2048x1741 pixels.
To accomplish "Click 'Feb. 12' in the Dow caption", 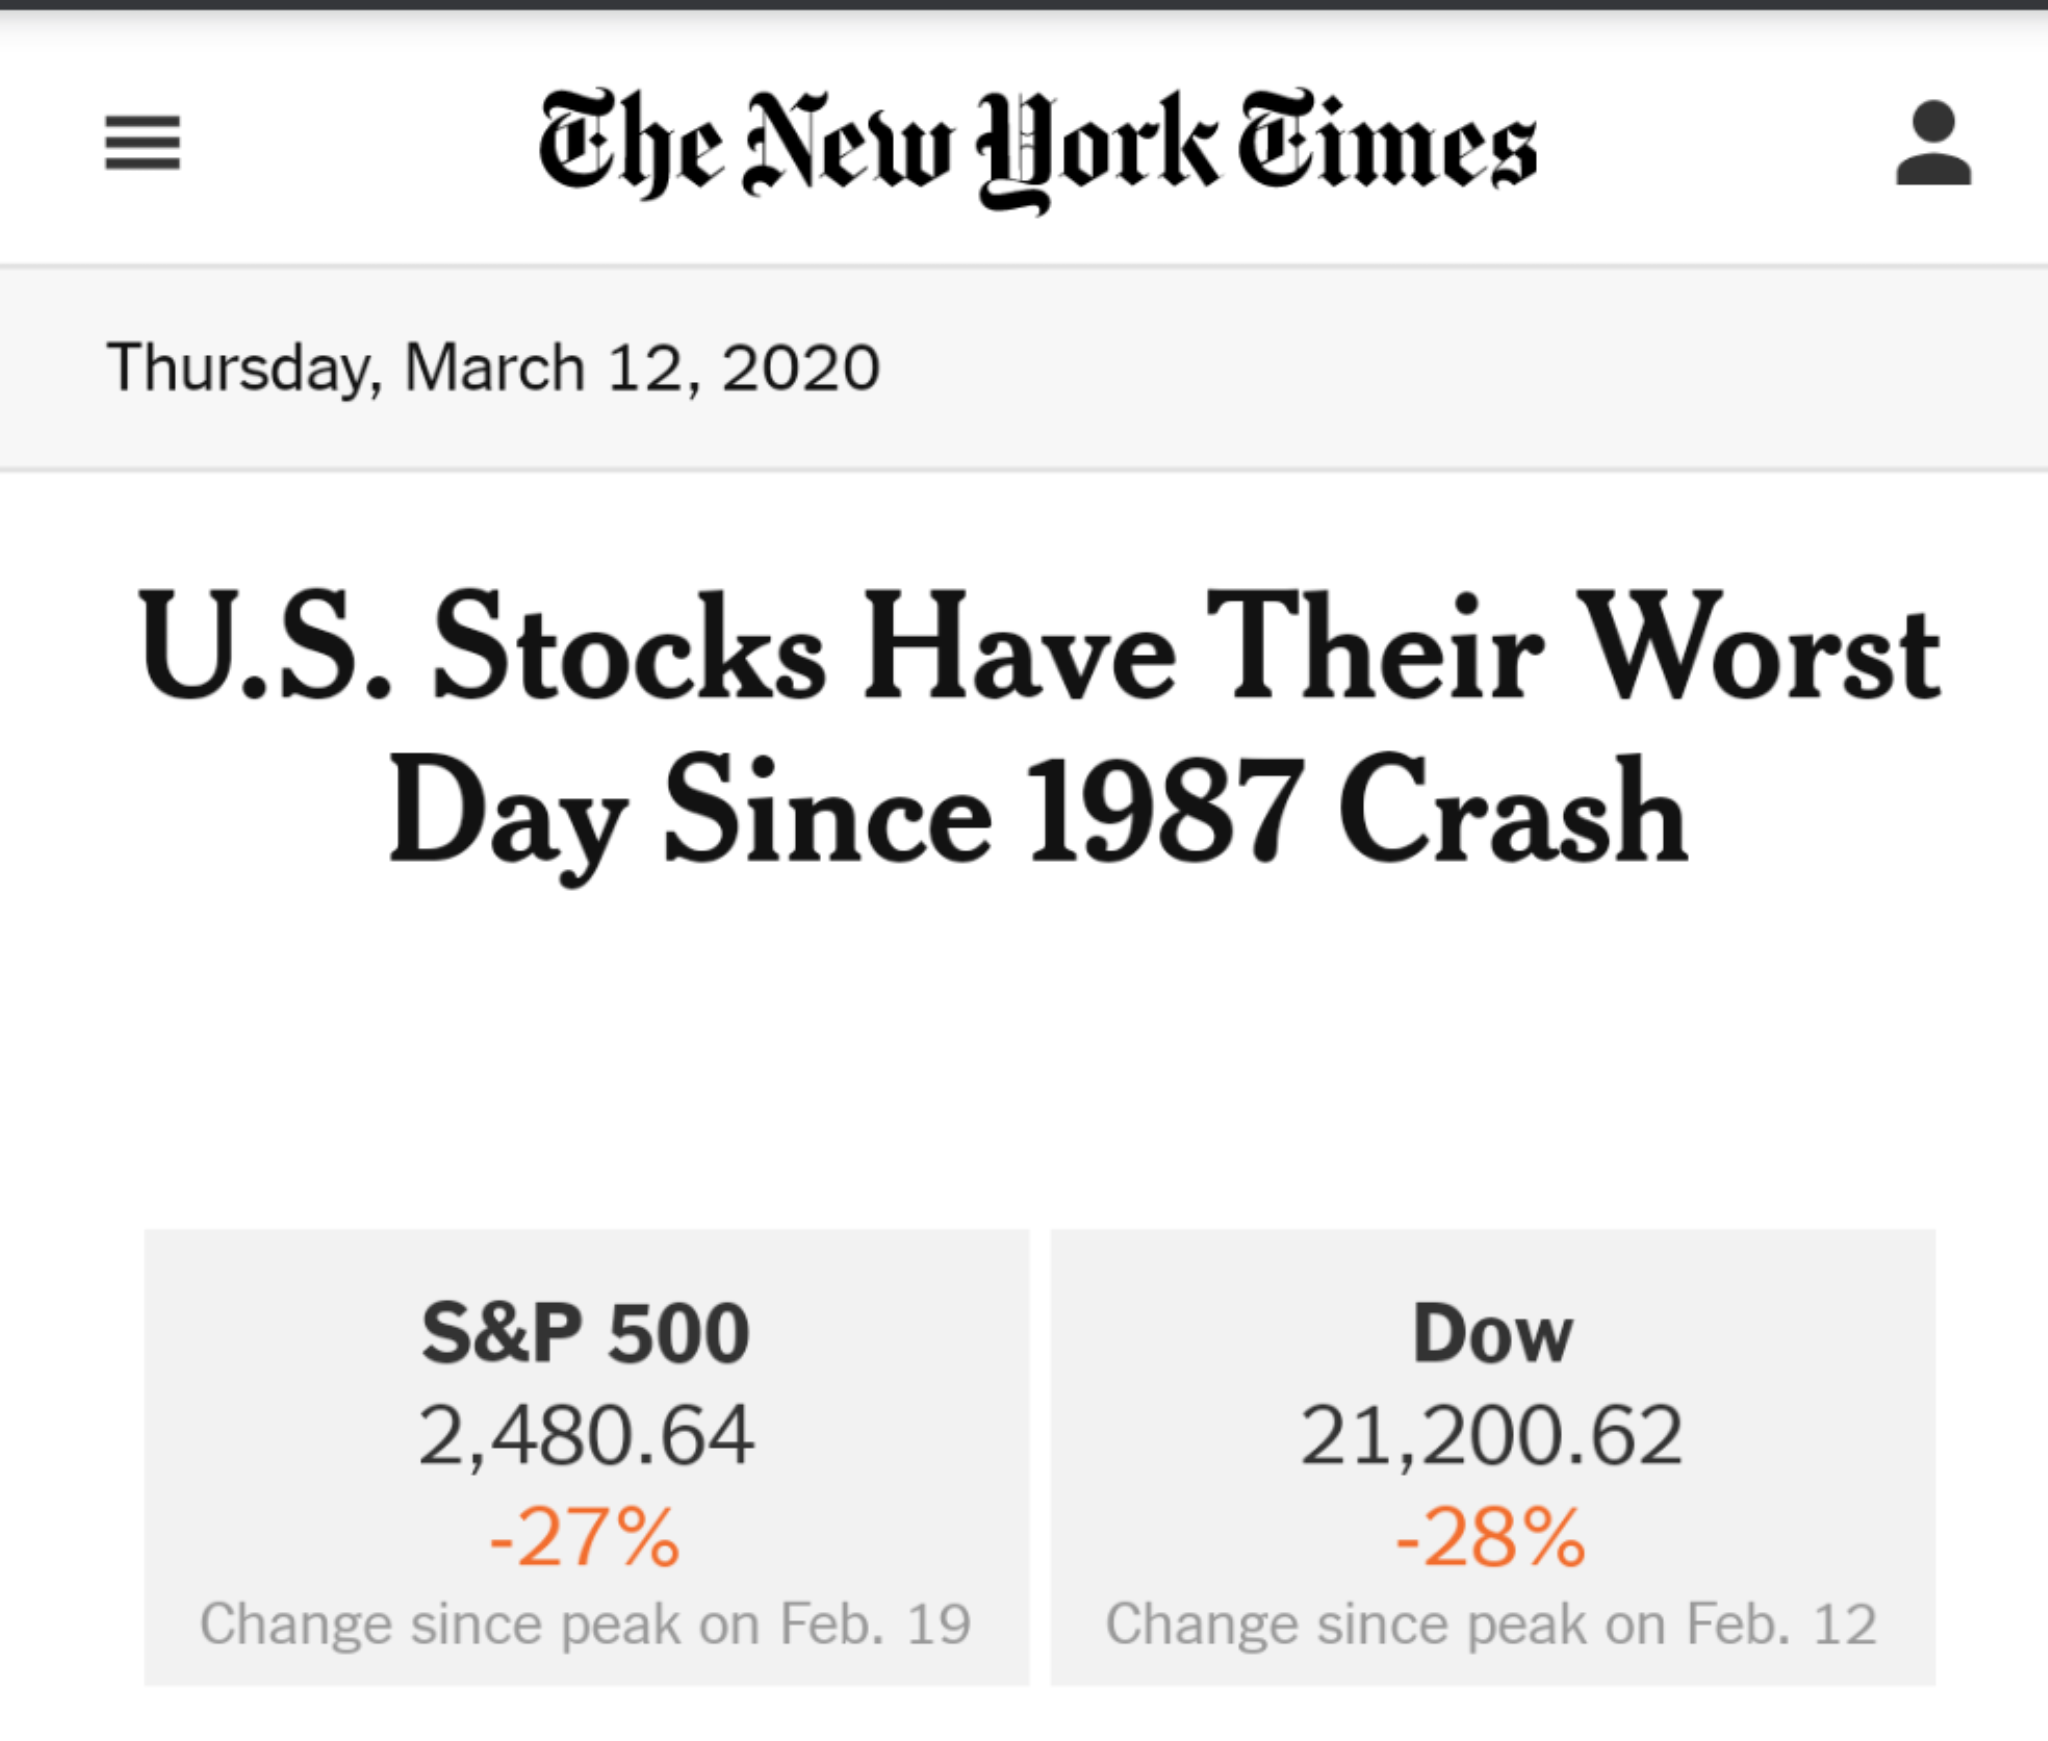I will [1782, 1624].
